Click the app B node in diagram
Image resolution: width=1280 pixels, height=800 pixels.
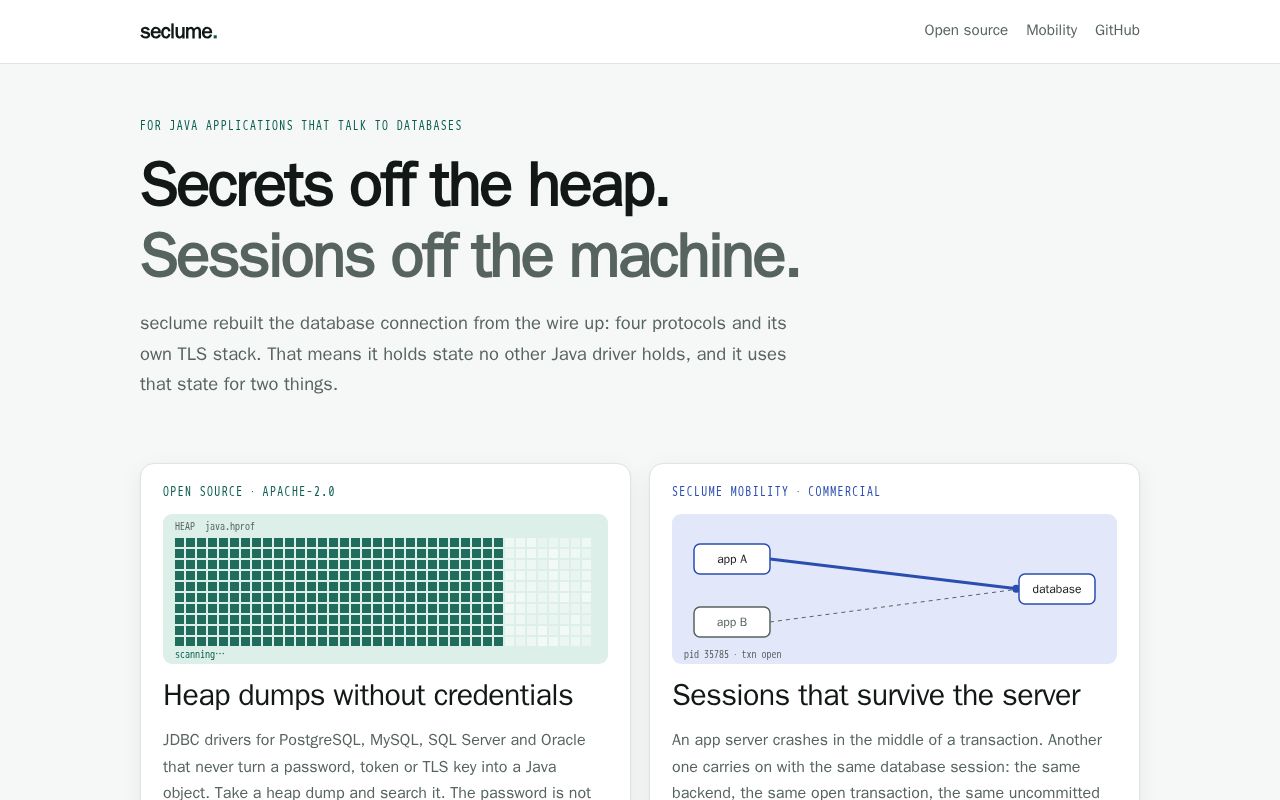tap(732, 622)
